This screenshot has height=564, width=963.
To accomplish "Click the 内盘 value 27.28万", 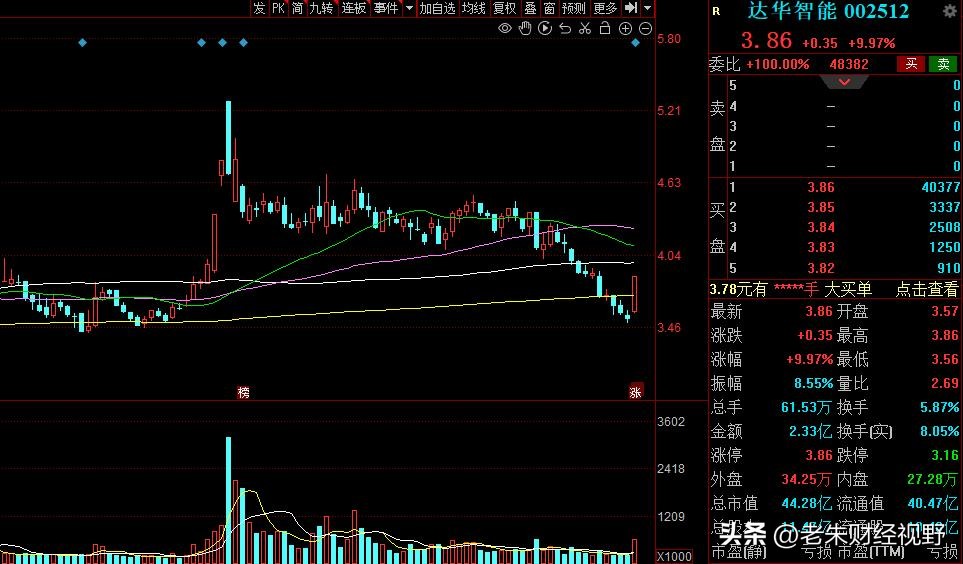I will tap(933, 479).
